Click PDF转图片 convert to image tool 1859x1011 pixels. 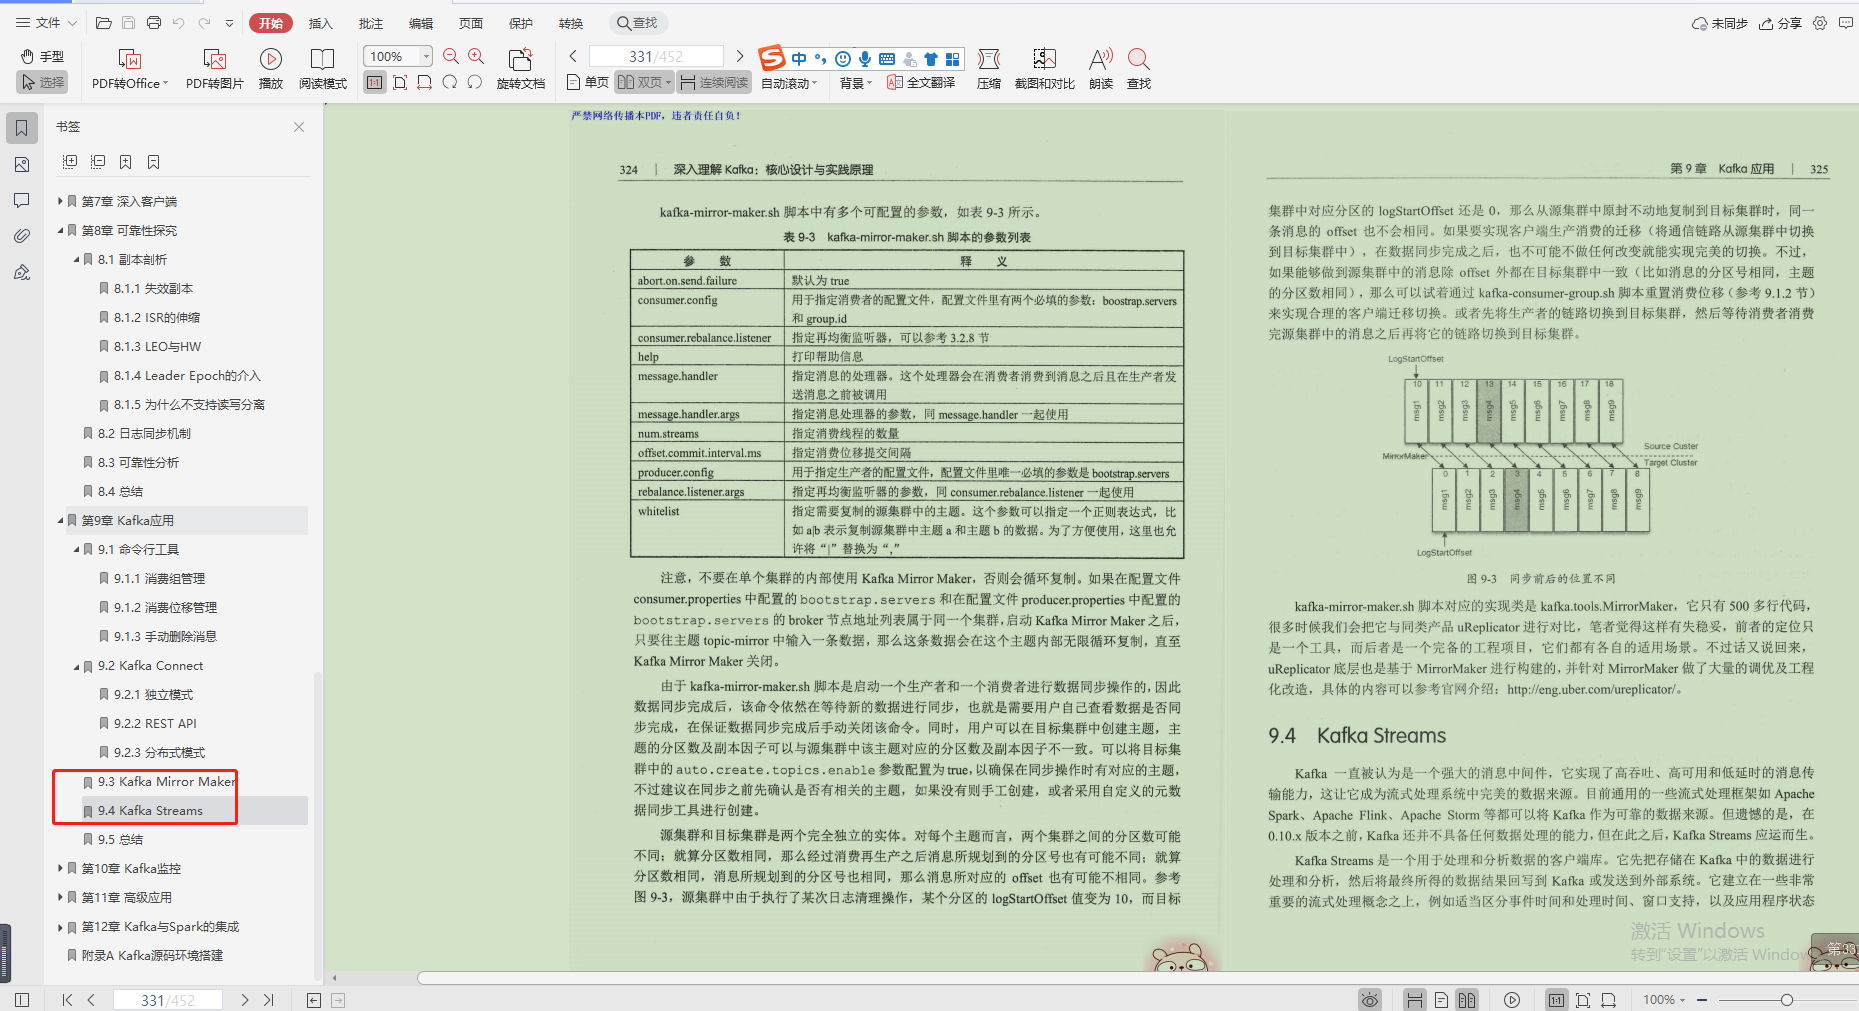click(214, 69)
